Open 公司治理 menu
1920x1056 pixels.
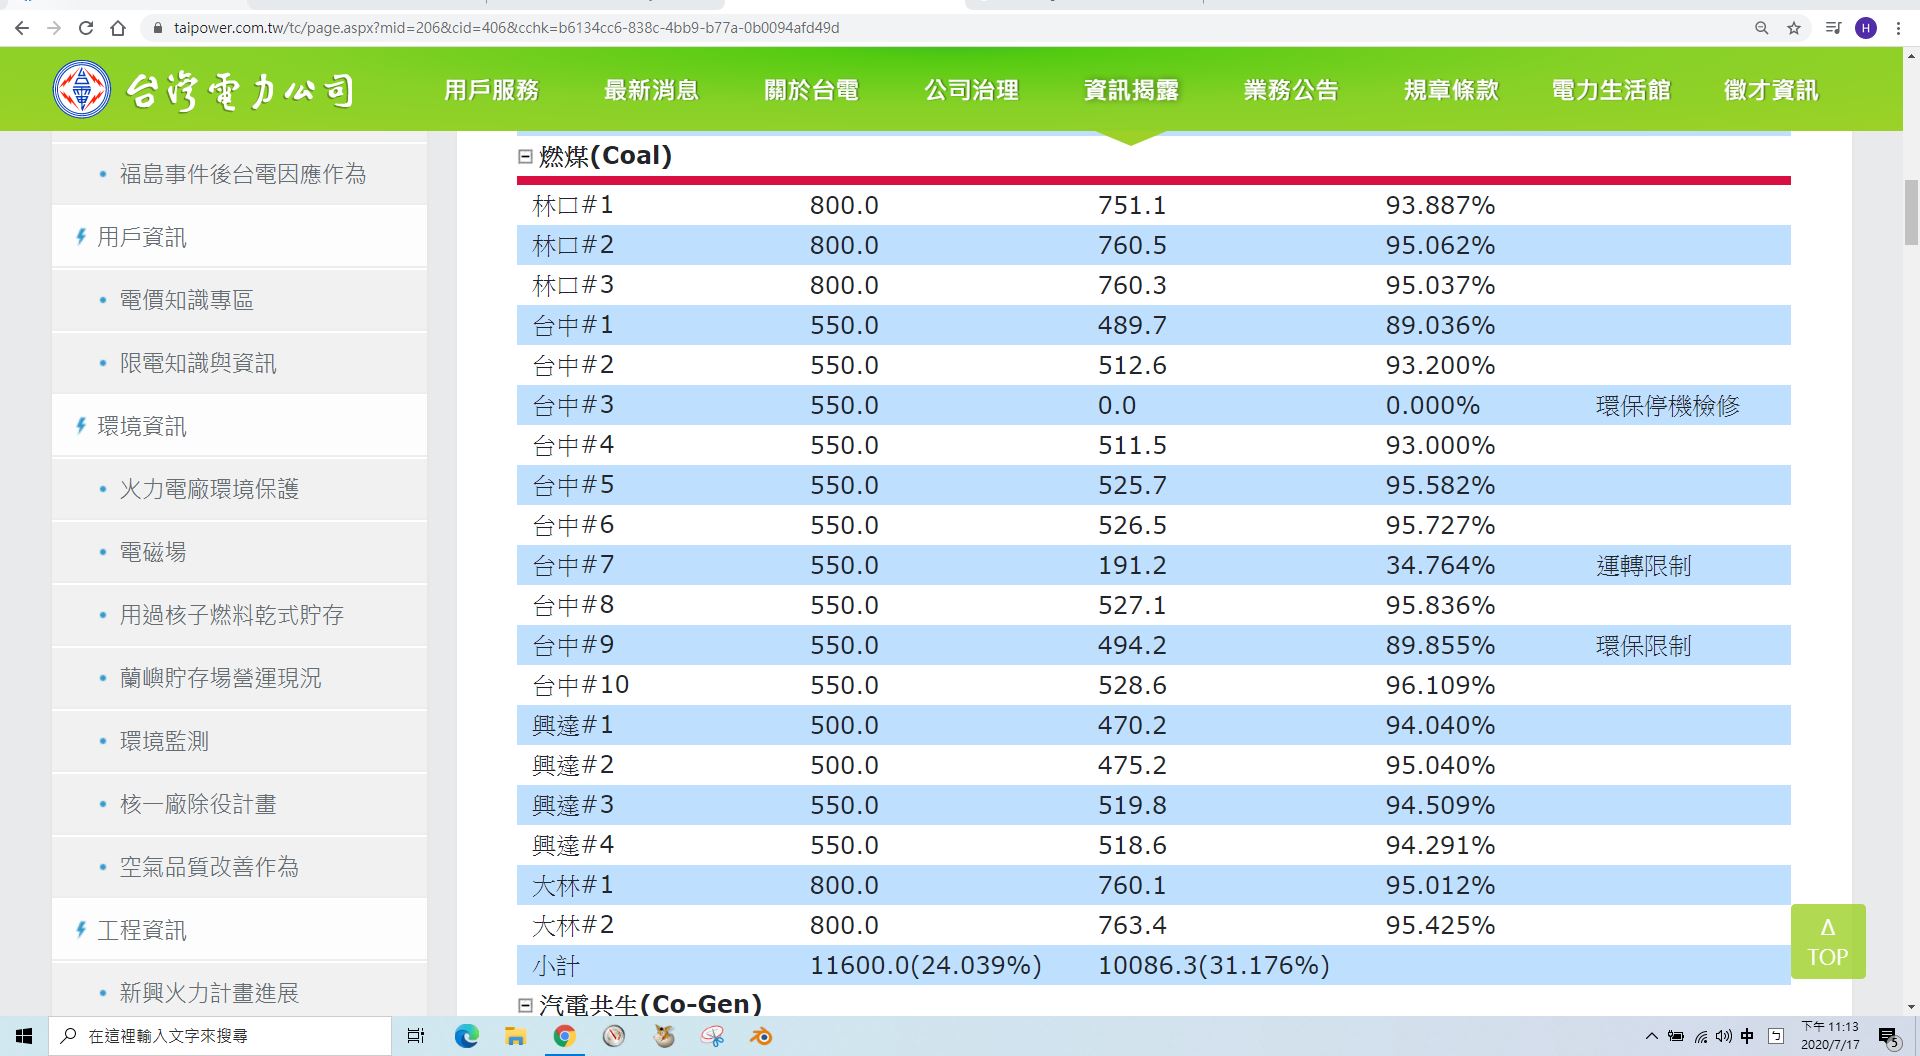(x=971, y=90)
